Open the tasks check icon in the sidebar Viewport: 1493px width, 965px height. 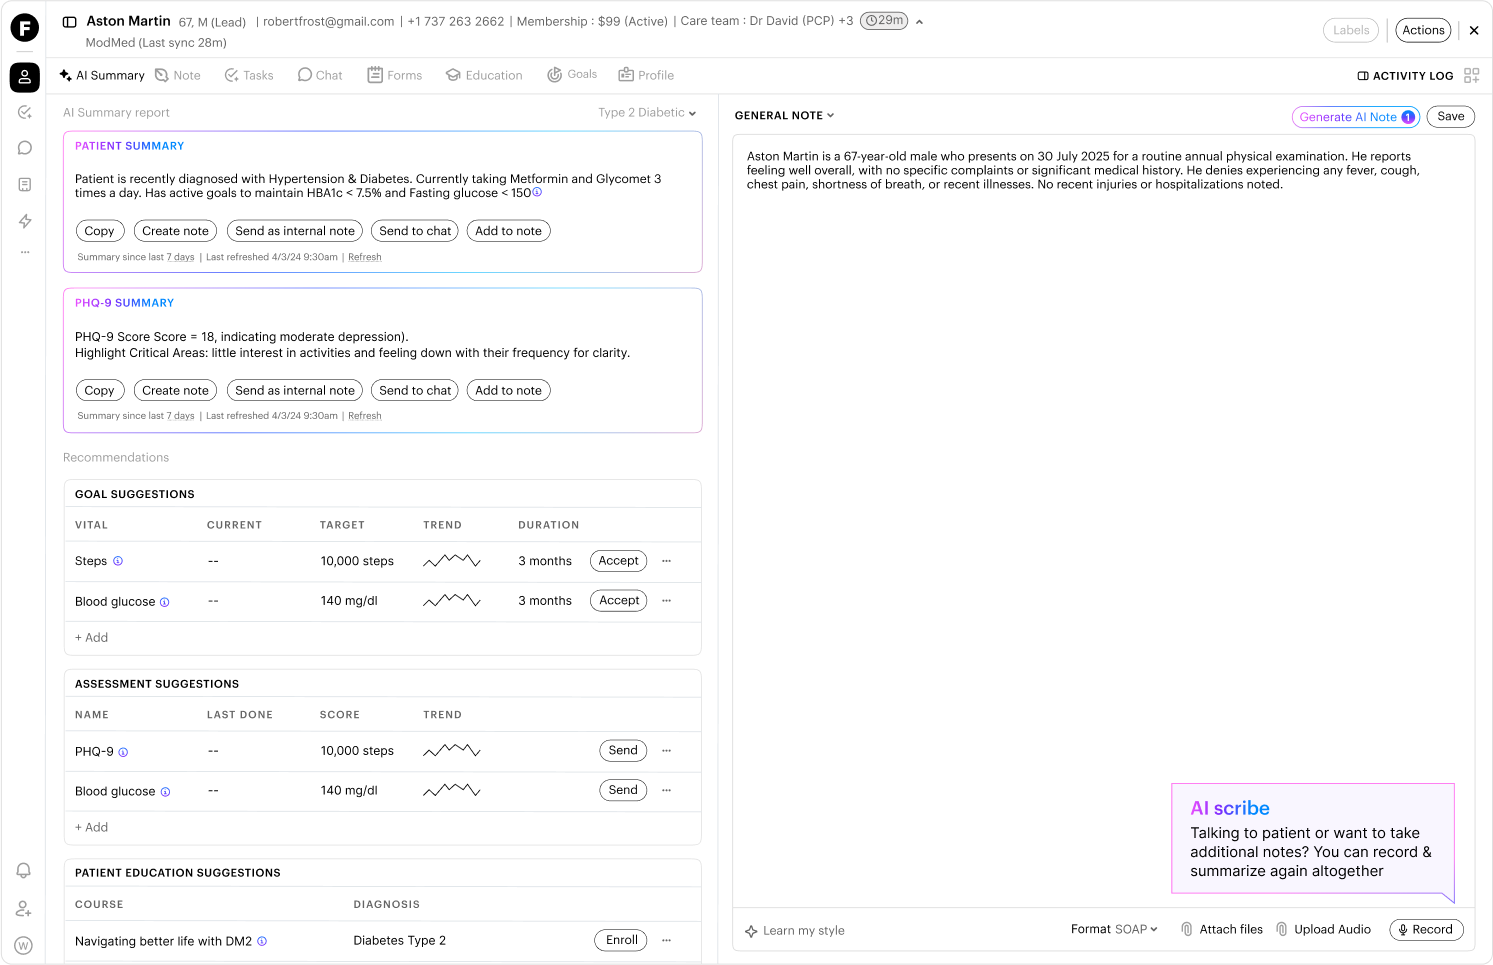(x=25, y=113)
